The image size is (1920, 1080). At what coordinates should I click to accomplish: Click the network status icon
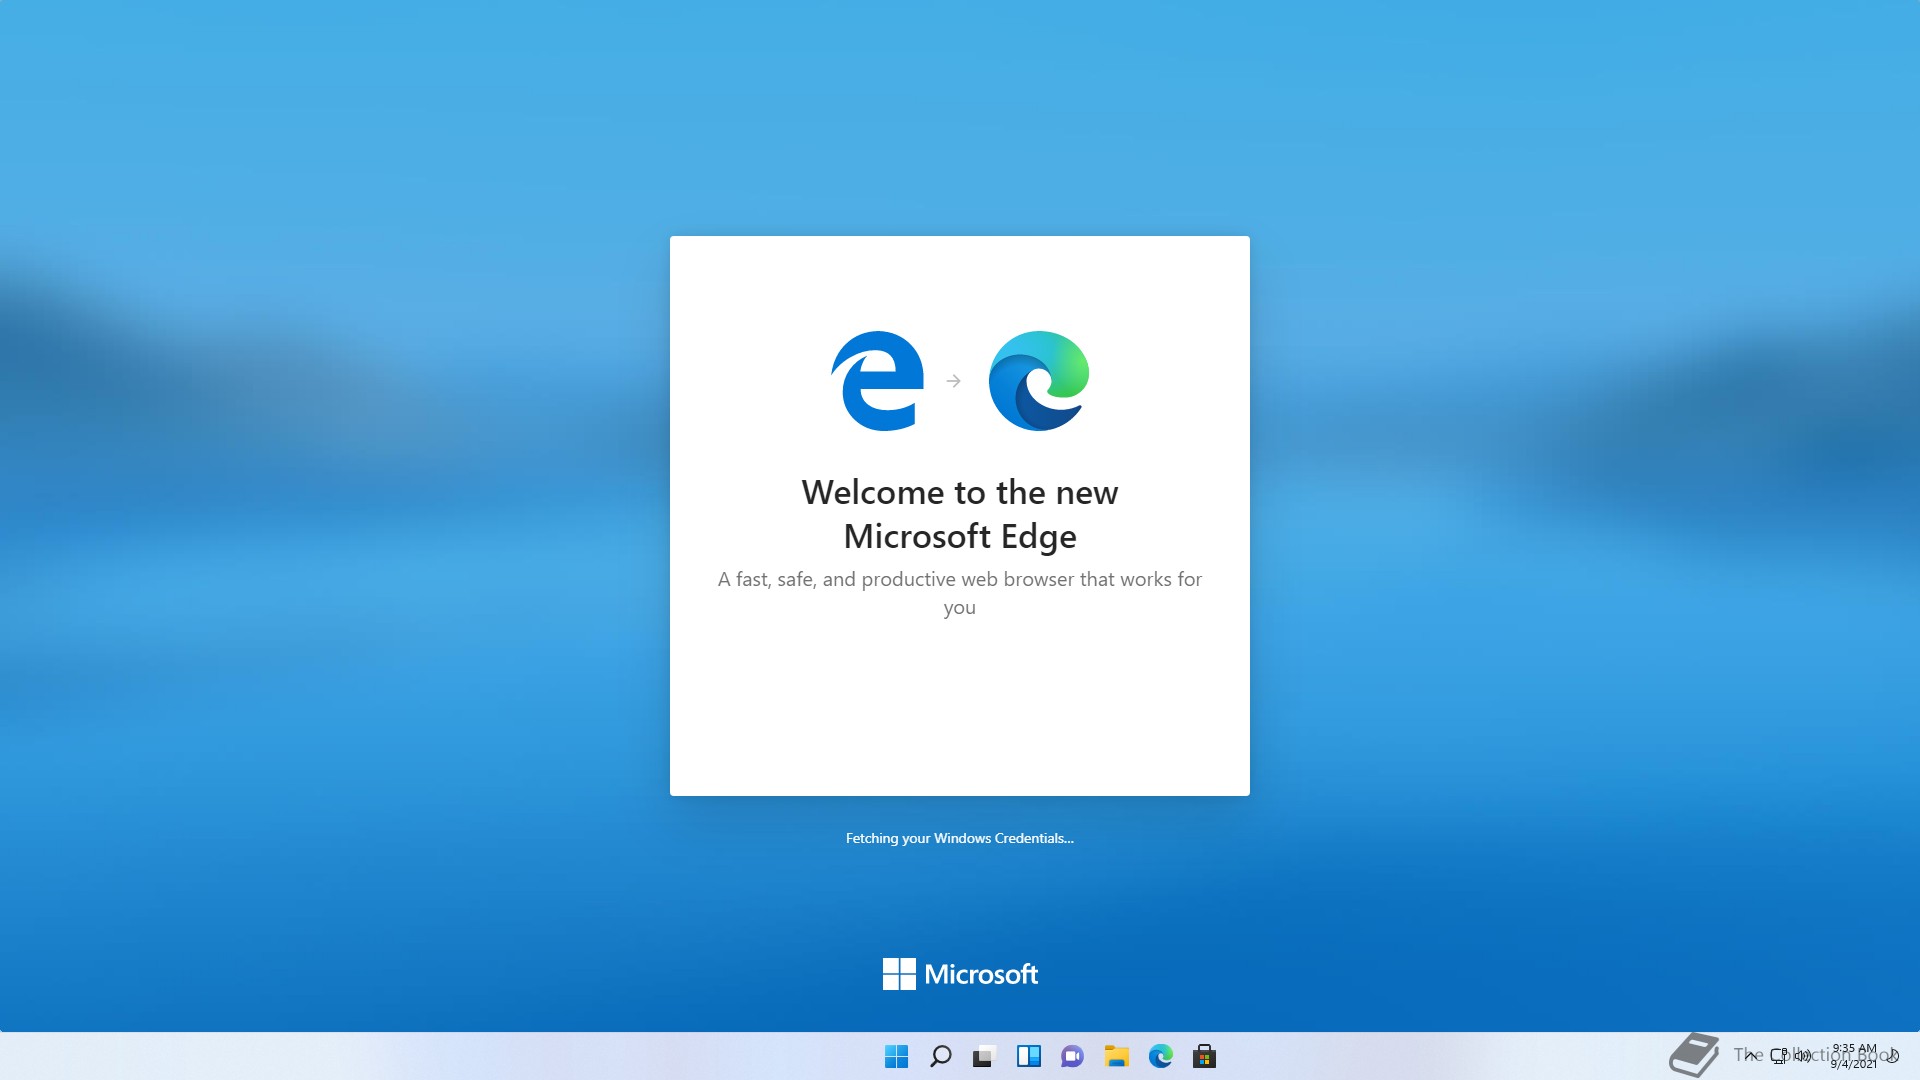[1779, 1055]
